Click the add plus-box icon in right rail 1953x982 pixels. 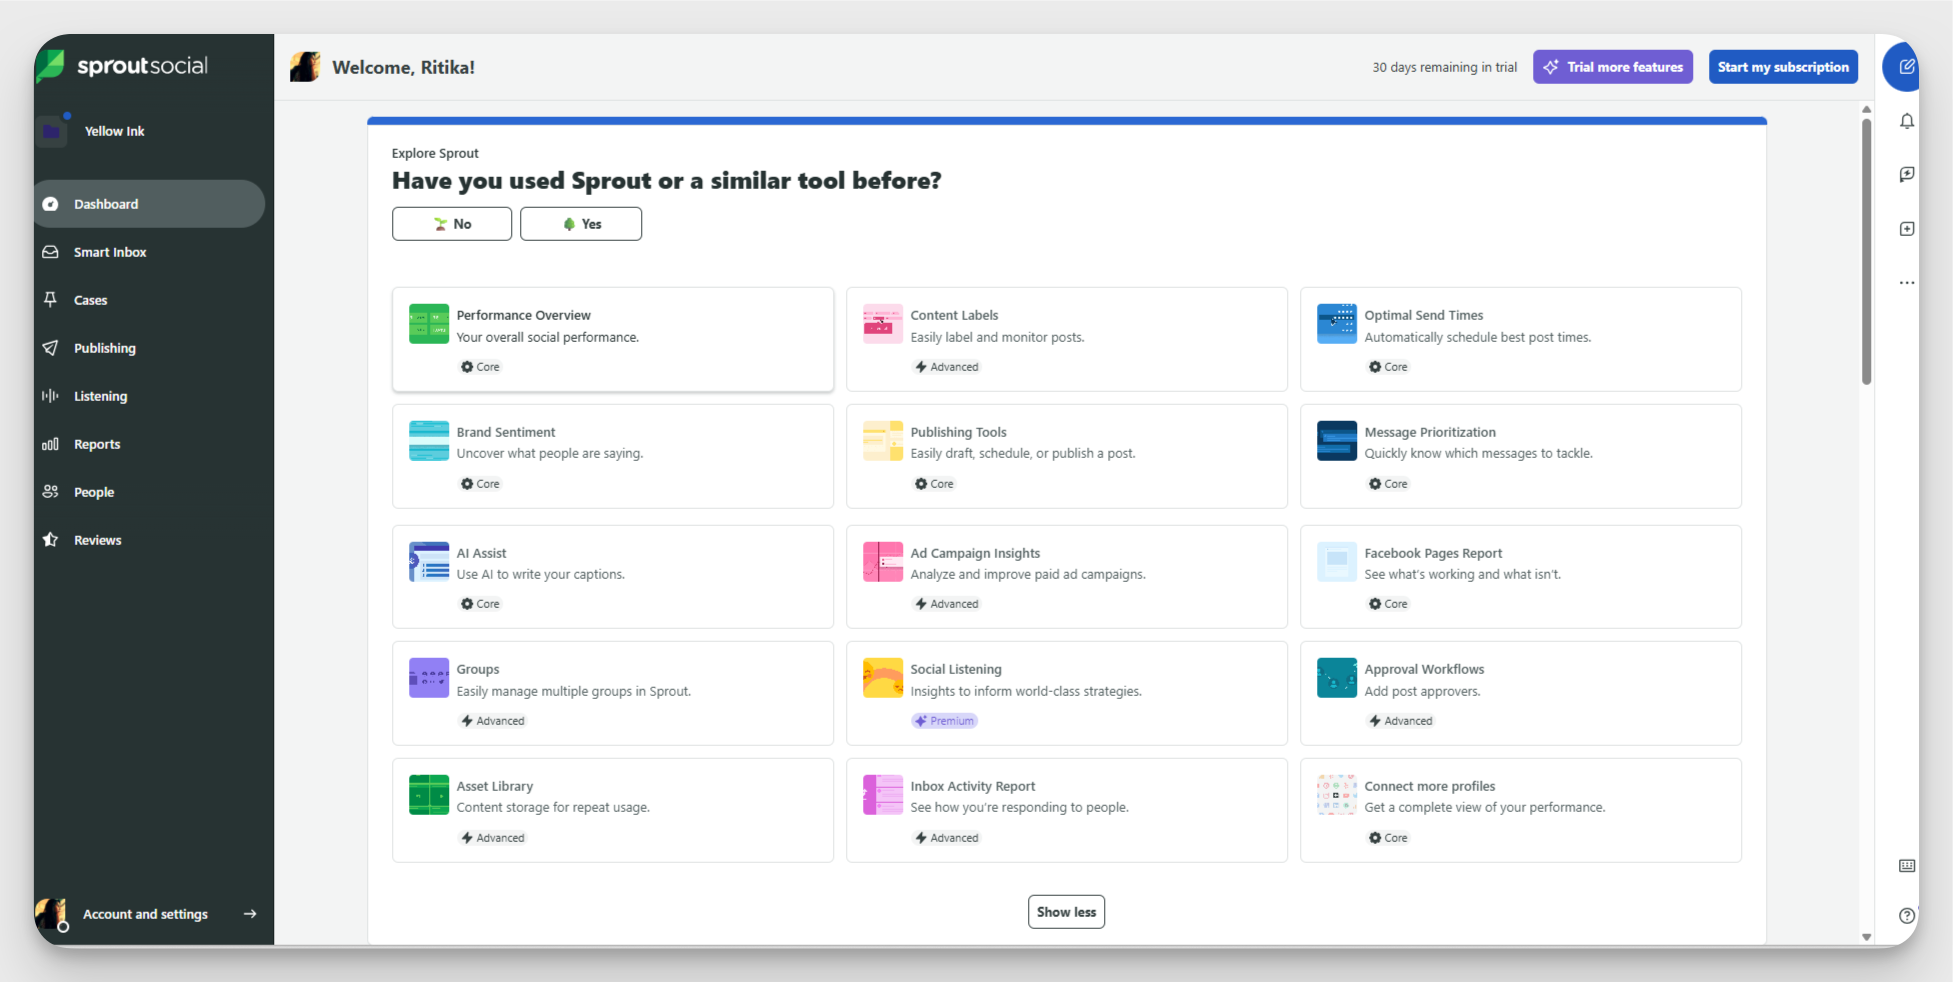click(1907, 229)
